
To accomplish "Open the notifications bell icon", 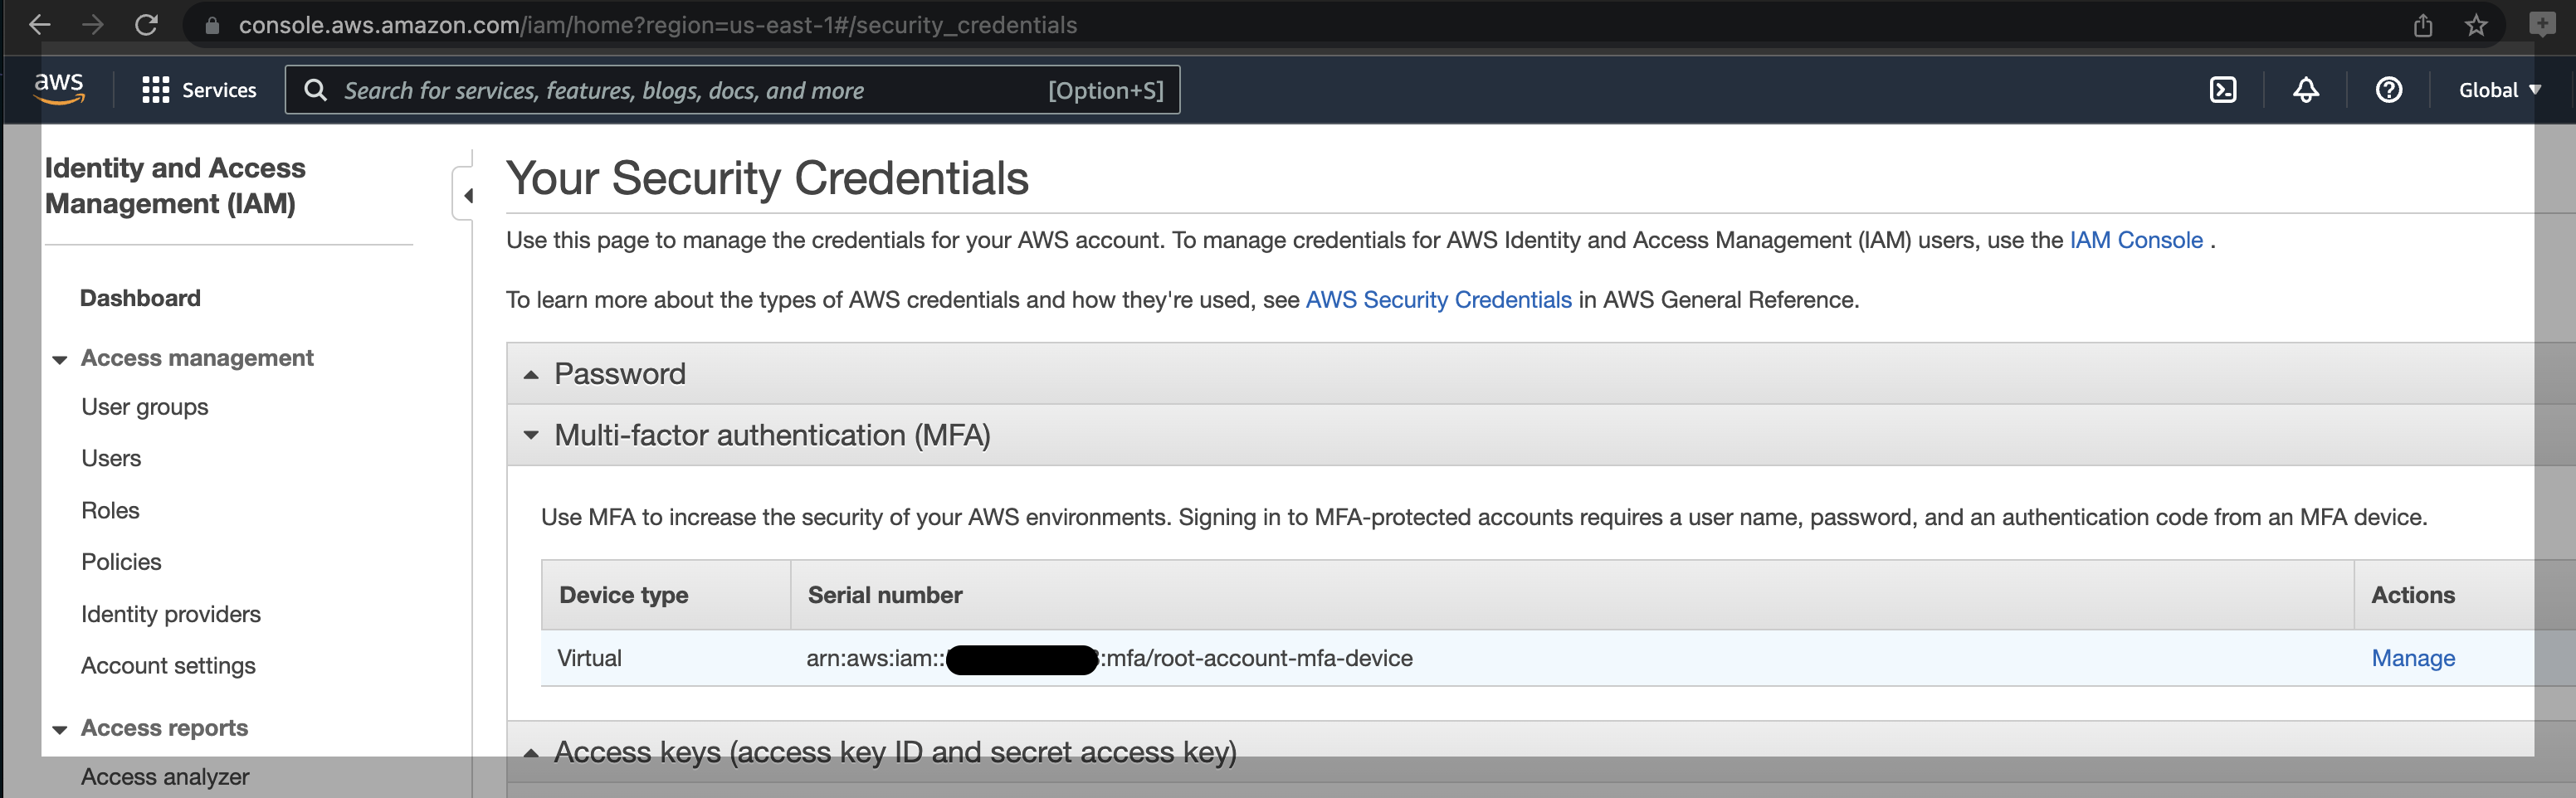I will [x=2306, y=89].
